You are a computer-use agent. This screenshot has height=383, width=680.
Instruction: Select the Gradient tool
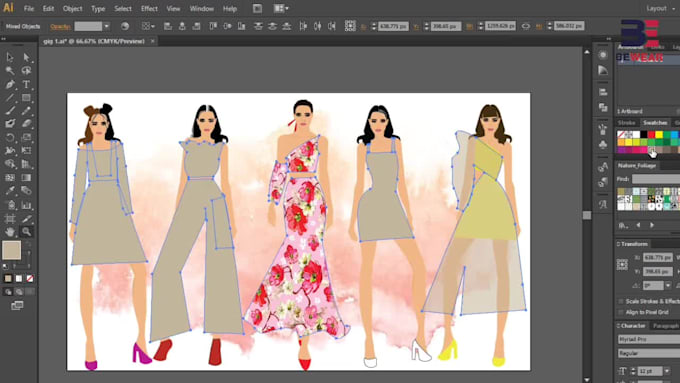click(x=26, y=177)
